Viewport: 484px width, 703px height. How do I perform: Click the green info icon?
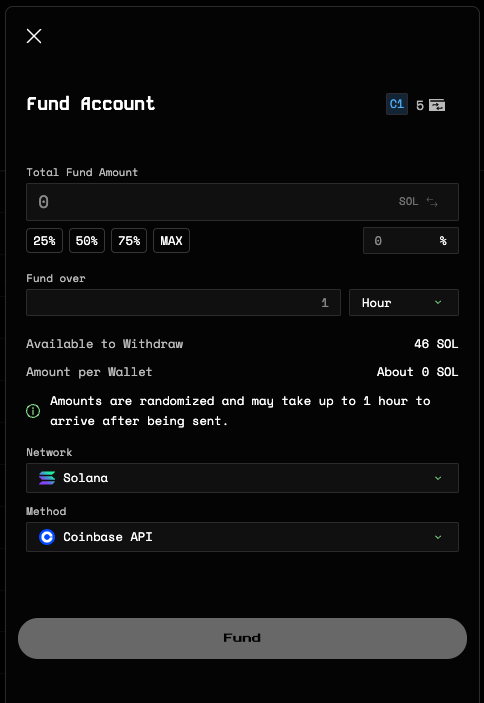tap(33, 411)
